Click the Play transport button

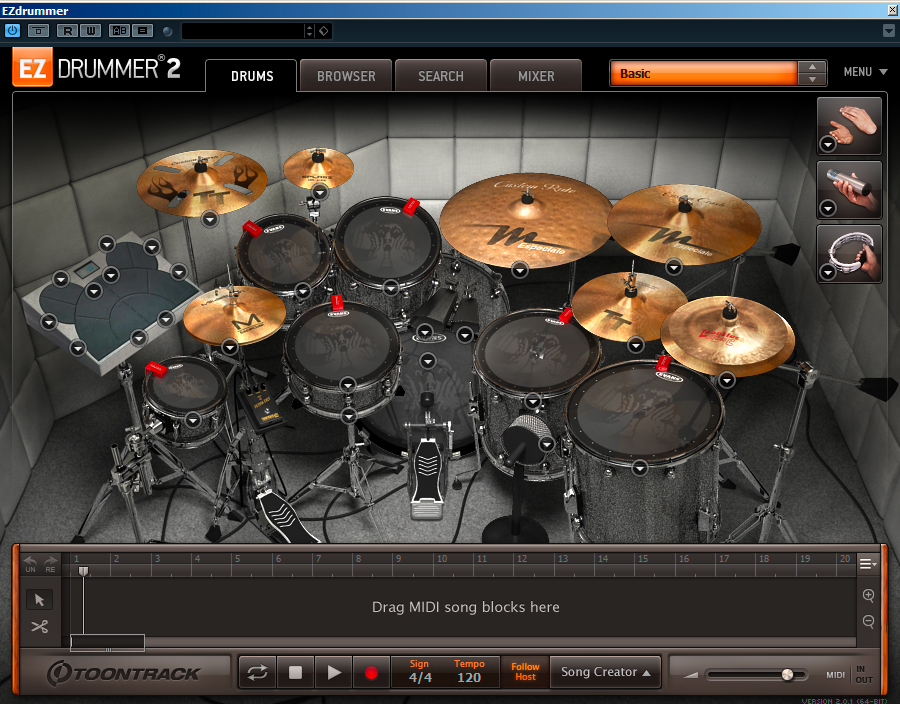[x=333, y=672]
